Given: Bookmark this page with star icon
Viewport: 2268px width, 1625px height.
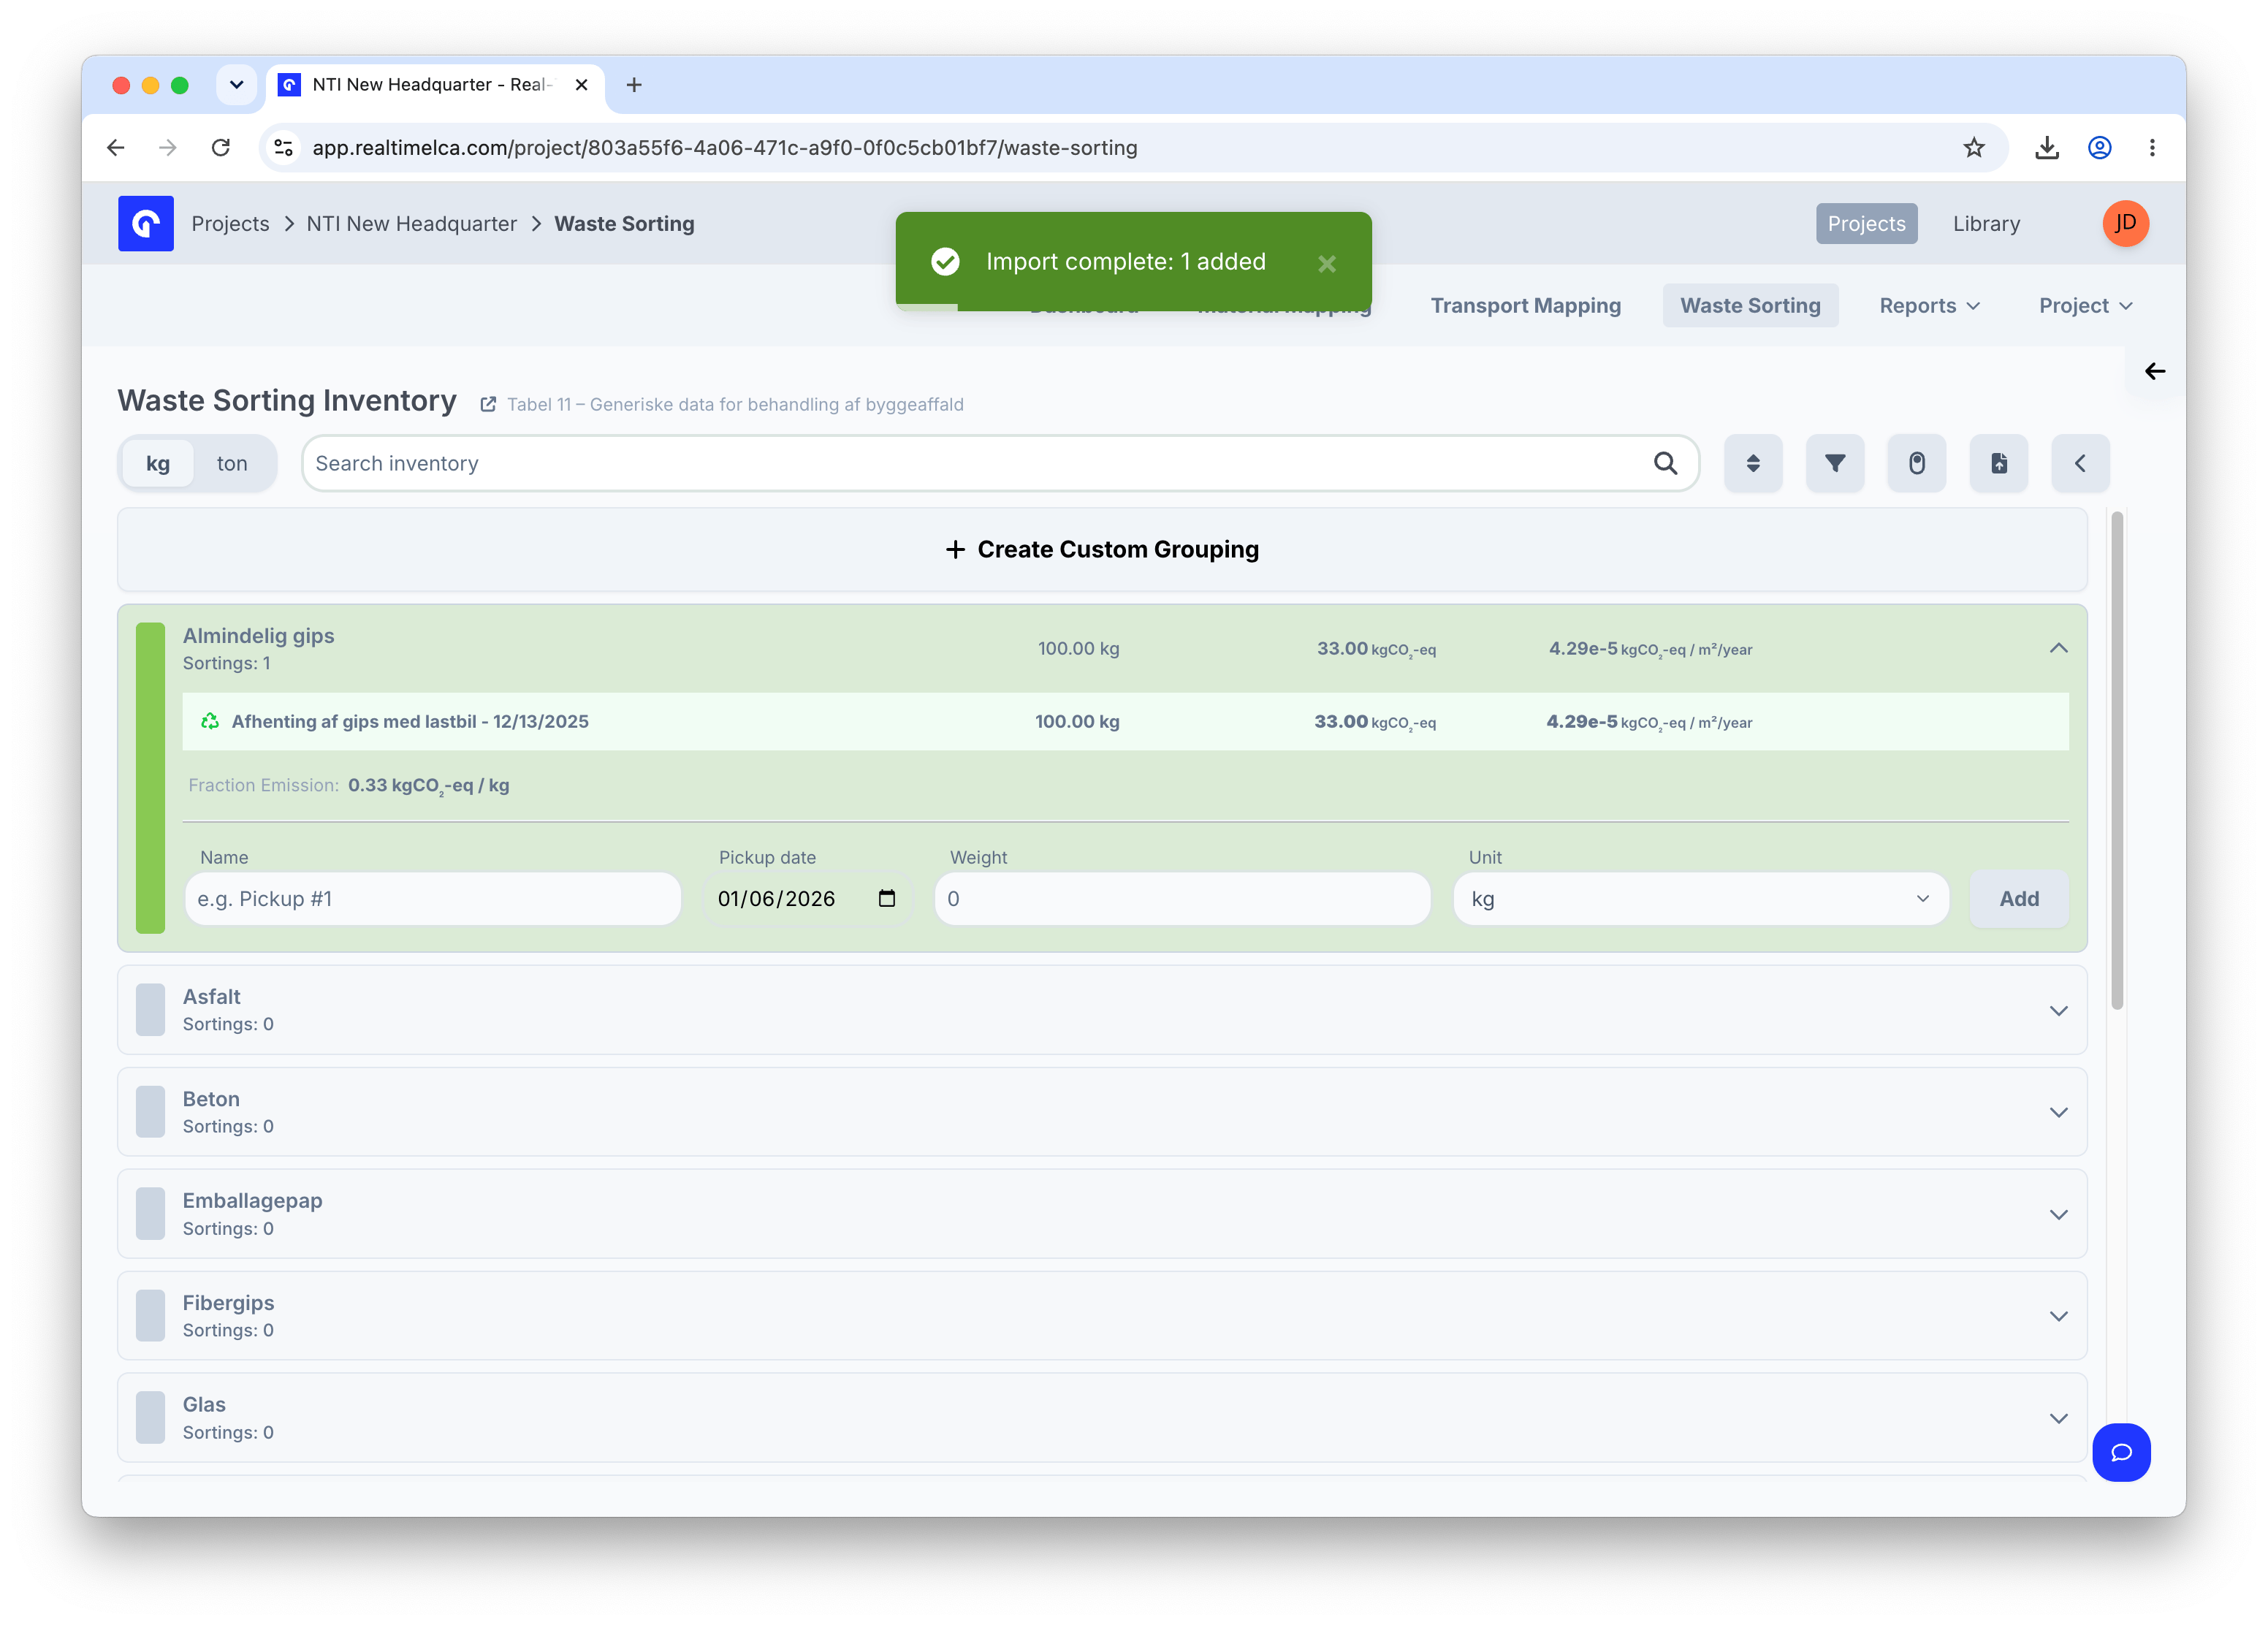Looking at the screenshot, I should click(1973, 148).
